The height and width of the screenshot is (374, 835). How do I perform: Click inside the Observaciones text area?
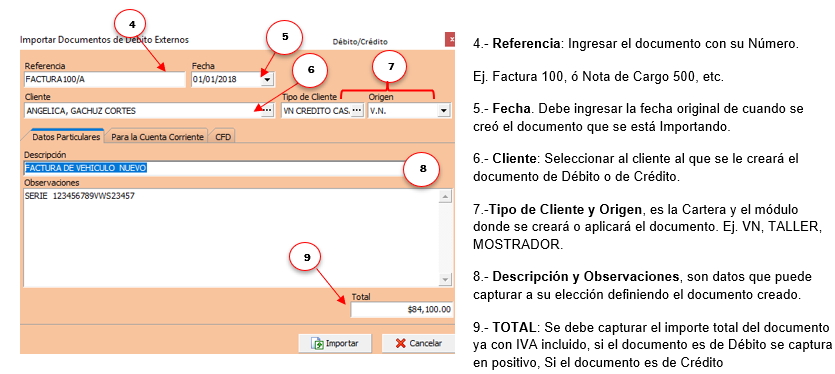232,238
